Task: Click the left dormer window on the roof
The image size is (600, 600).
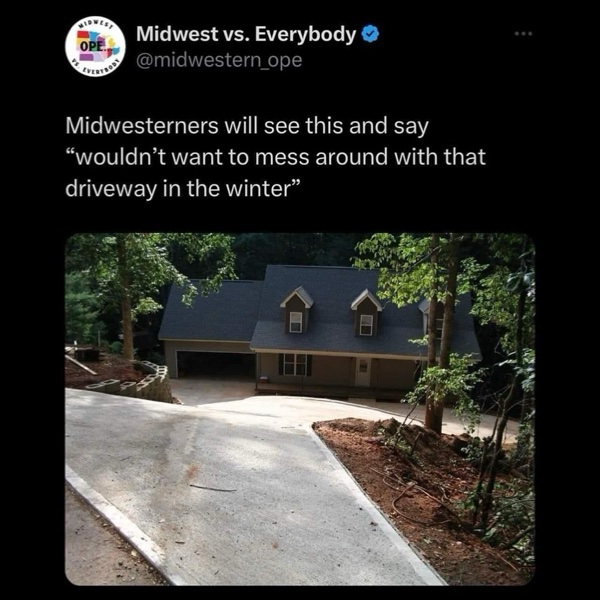Action: [x=296, y=322]
